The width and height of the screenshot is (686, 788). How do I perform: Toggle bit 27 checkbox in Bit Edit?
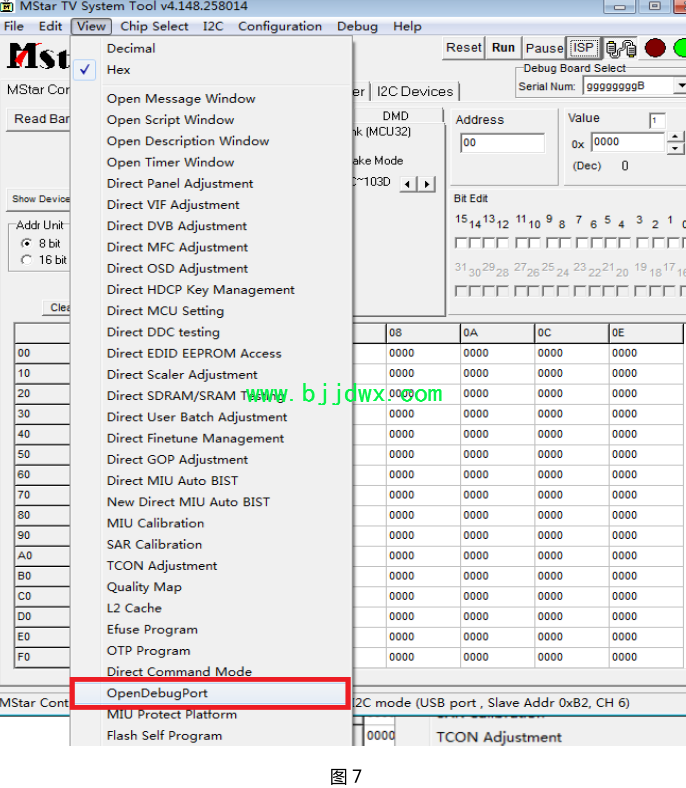click(520, 291)
